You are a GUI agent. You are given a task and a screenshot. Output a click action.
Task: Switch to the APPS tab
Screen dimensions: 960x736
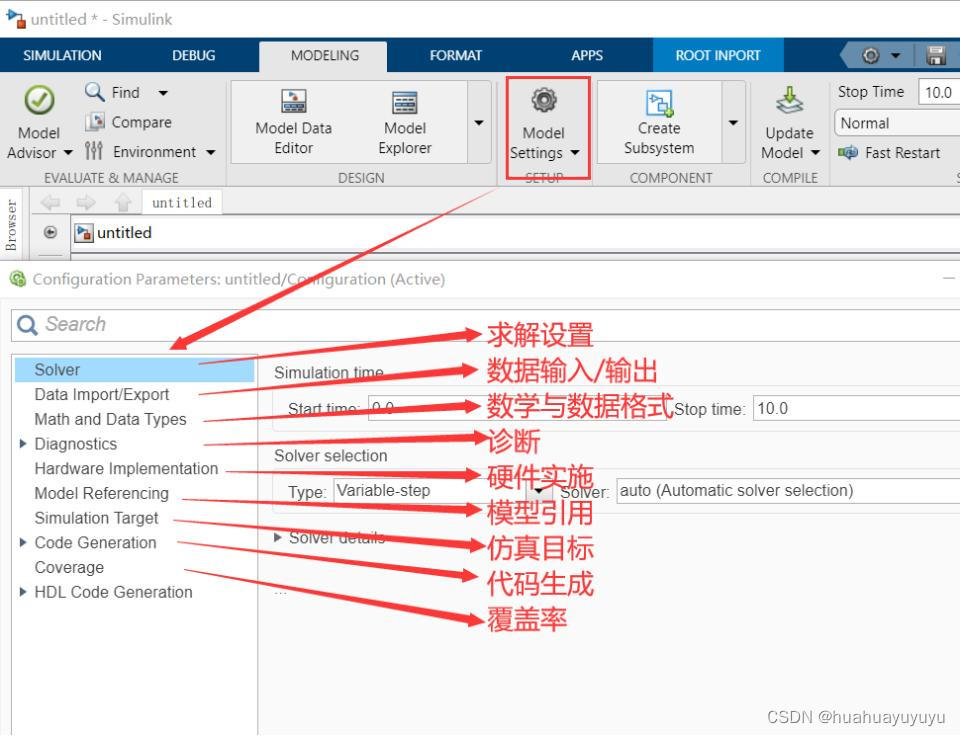tap(587, 56)
